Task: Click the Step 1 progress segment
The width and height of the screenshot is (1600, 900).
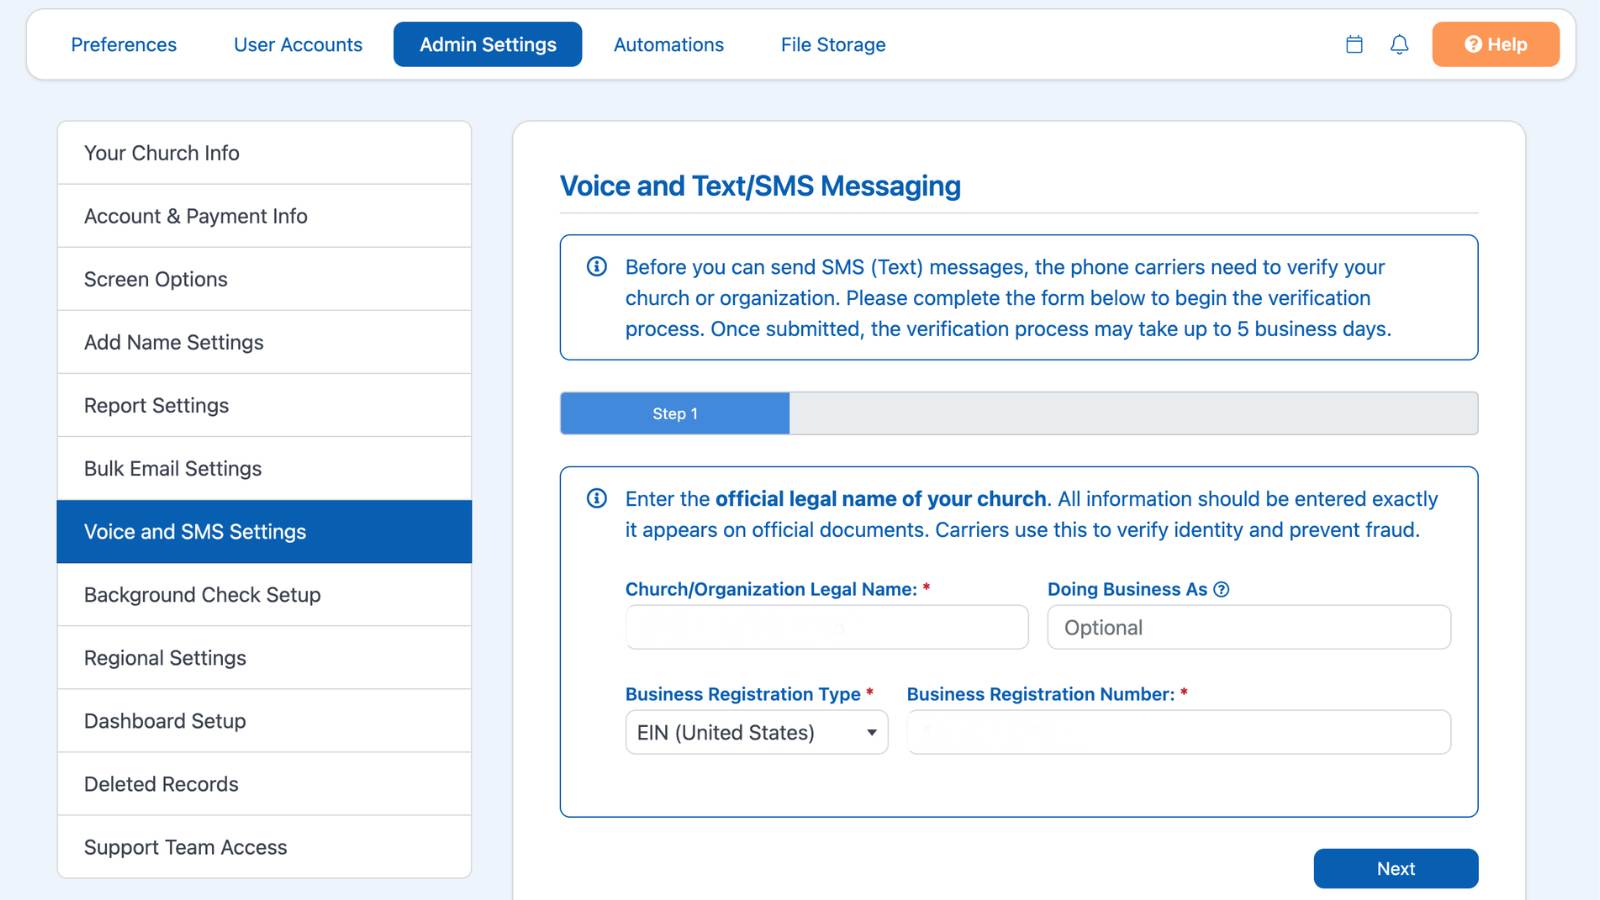Action: [675, 413]
